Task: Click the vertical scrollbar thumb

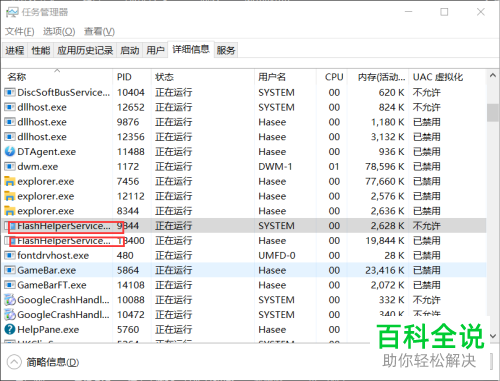Action: coord(493,113)
